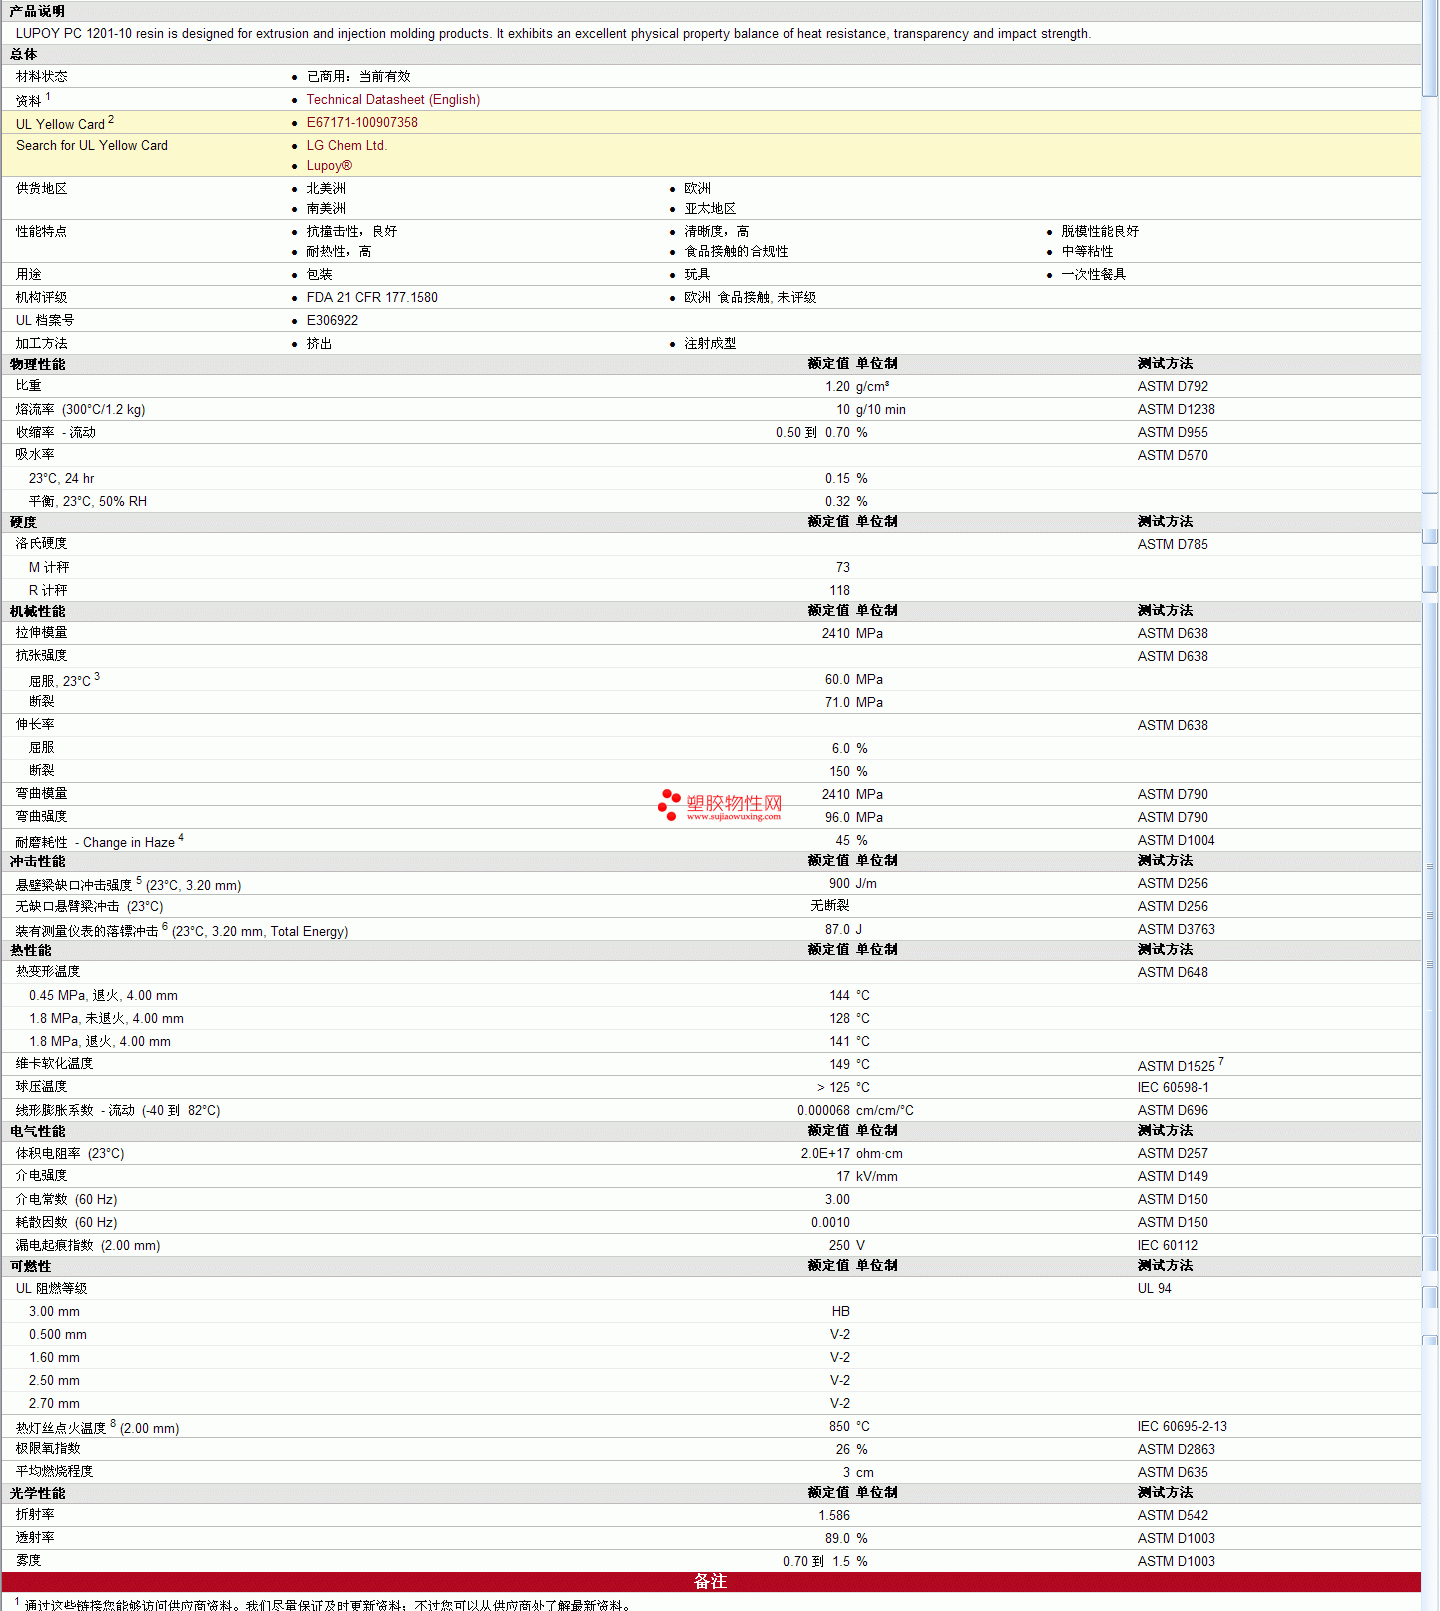Viewport: 1440px width, 1611px height.
Task: Click the Rockwell R-scale value 118
Action: pos(840,591)
